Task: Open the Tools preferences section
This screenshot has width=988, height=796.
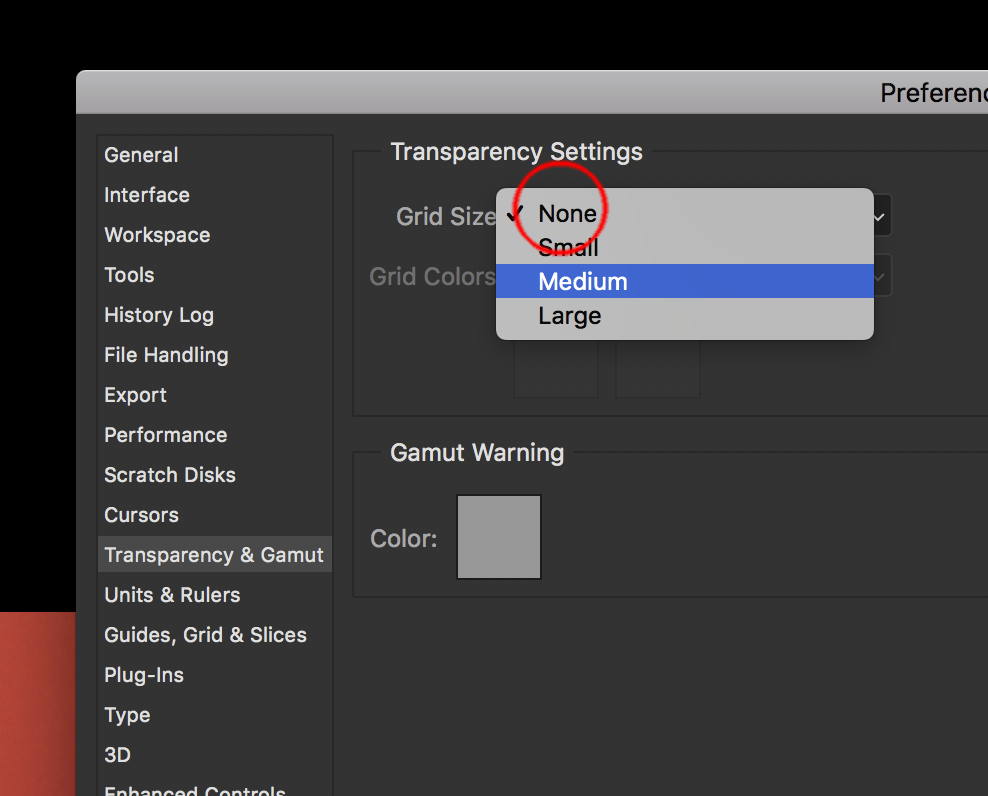Action: tap(129, 275)
